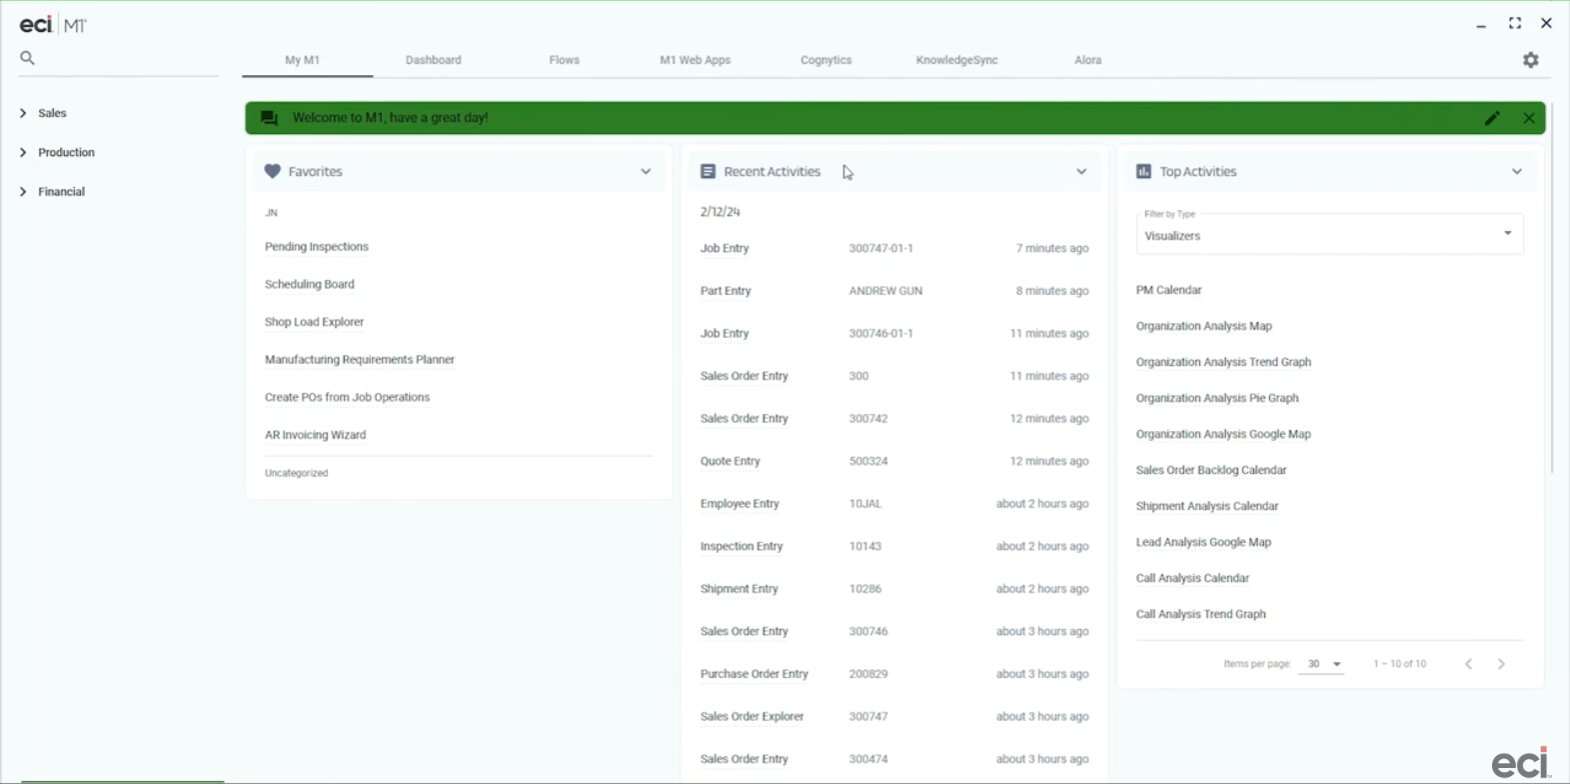Screen dimensions: 1570x784
Task: Expand the Production menu in sidebar
Action: pos(66,152)
